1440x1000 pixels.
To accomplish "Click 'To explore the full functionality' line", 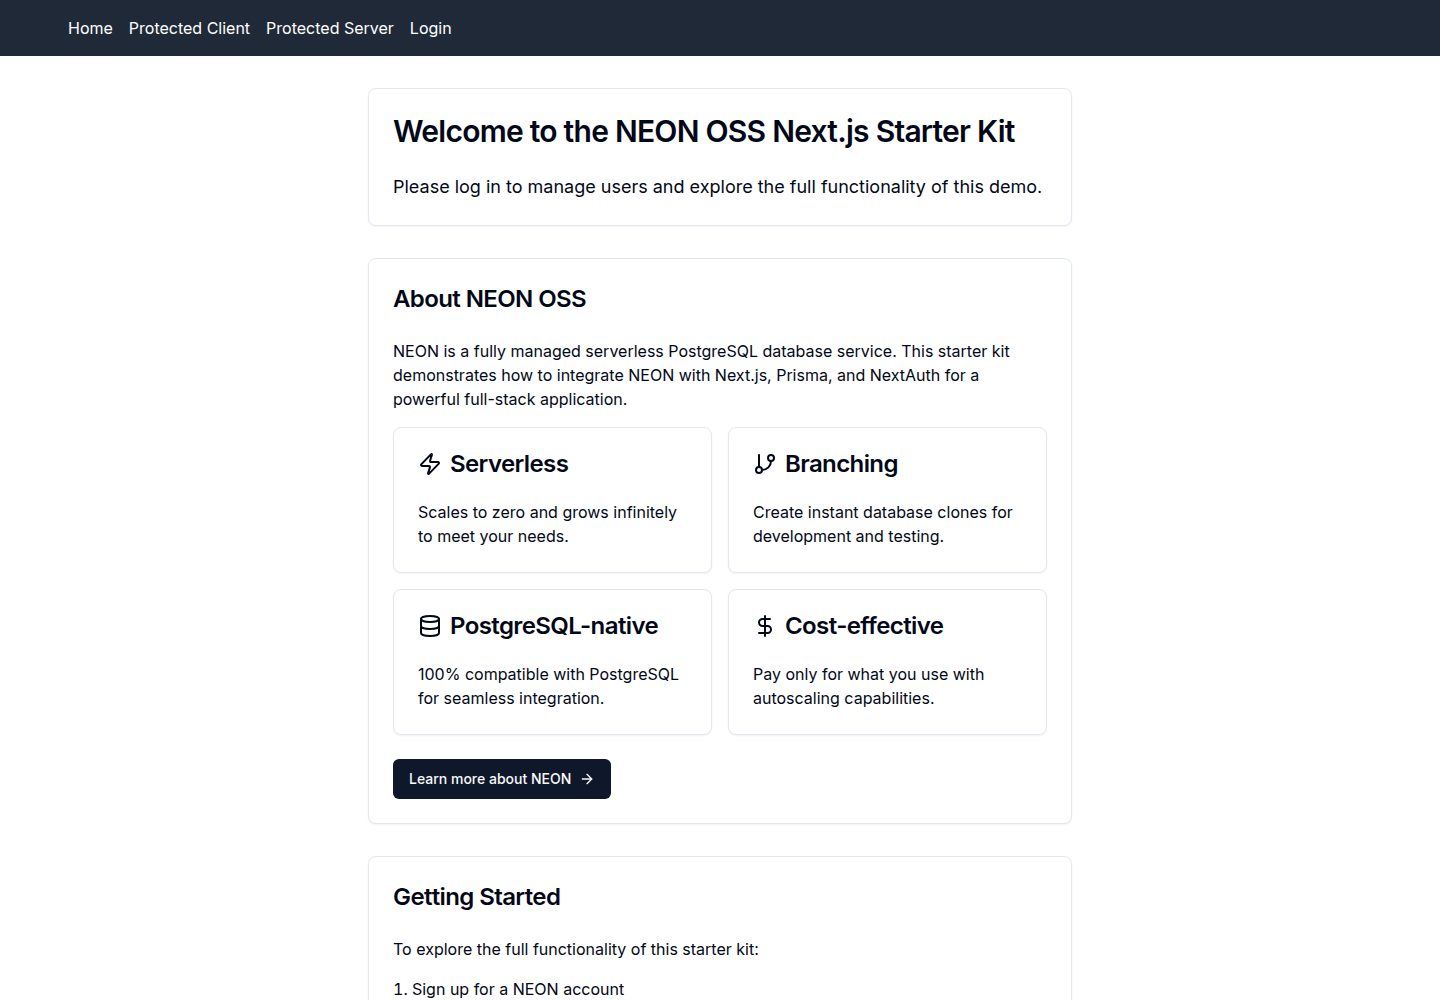I will [576, 949].
